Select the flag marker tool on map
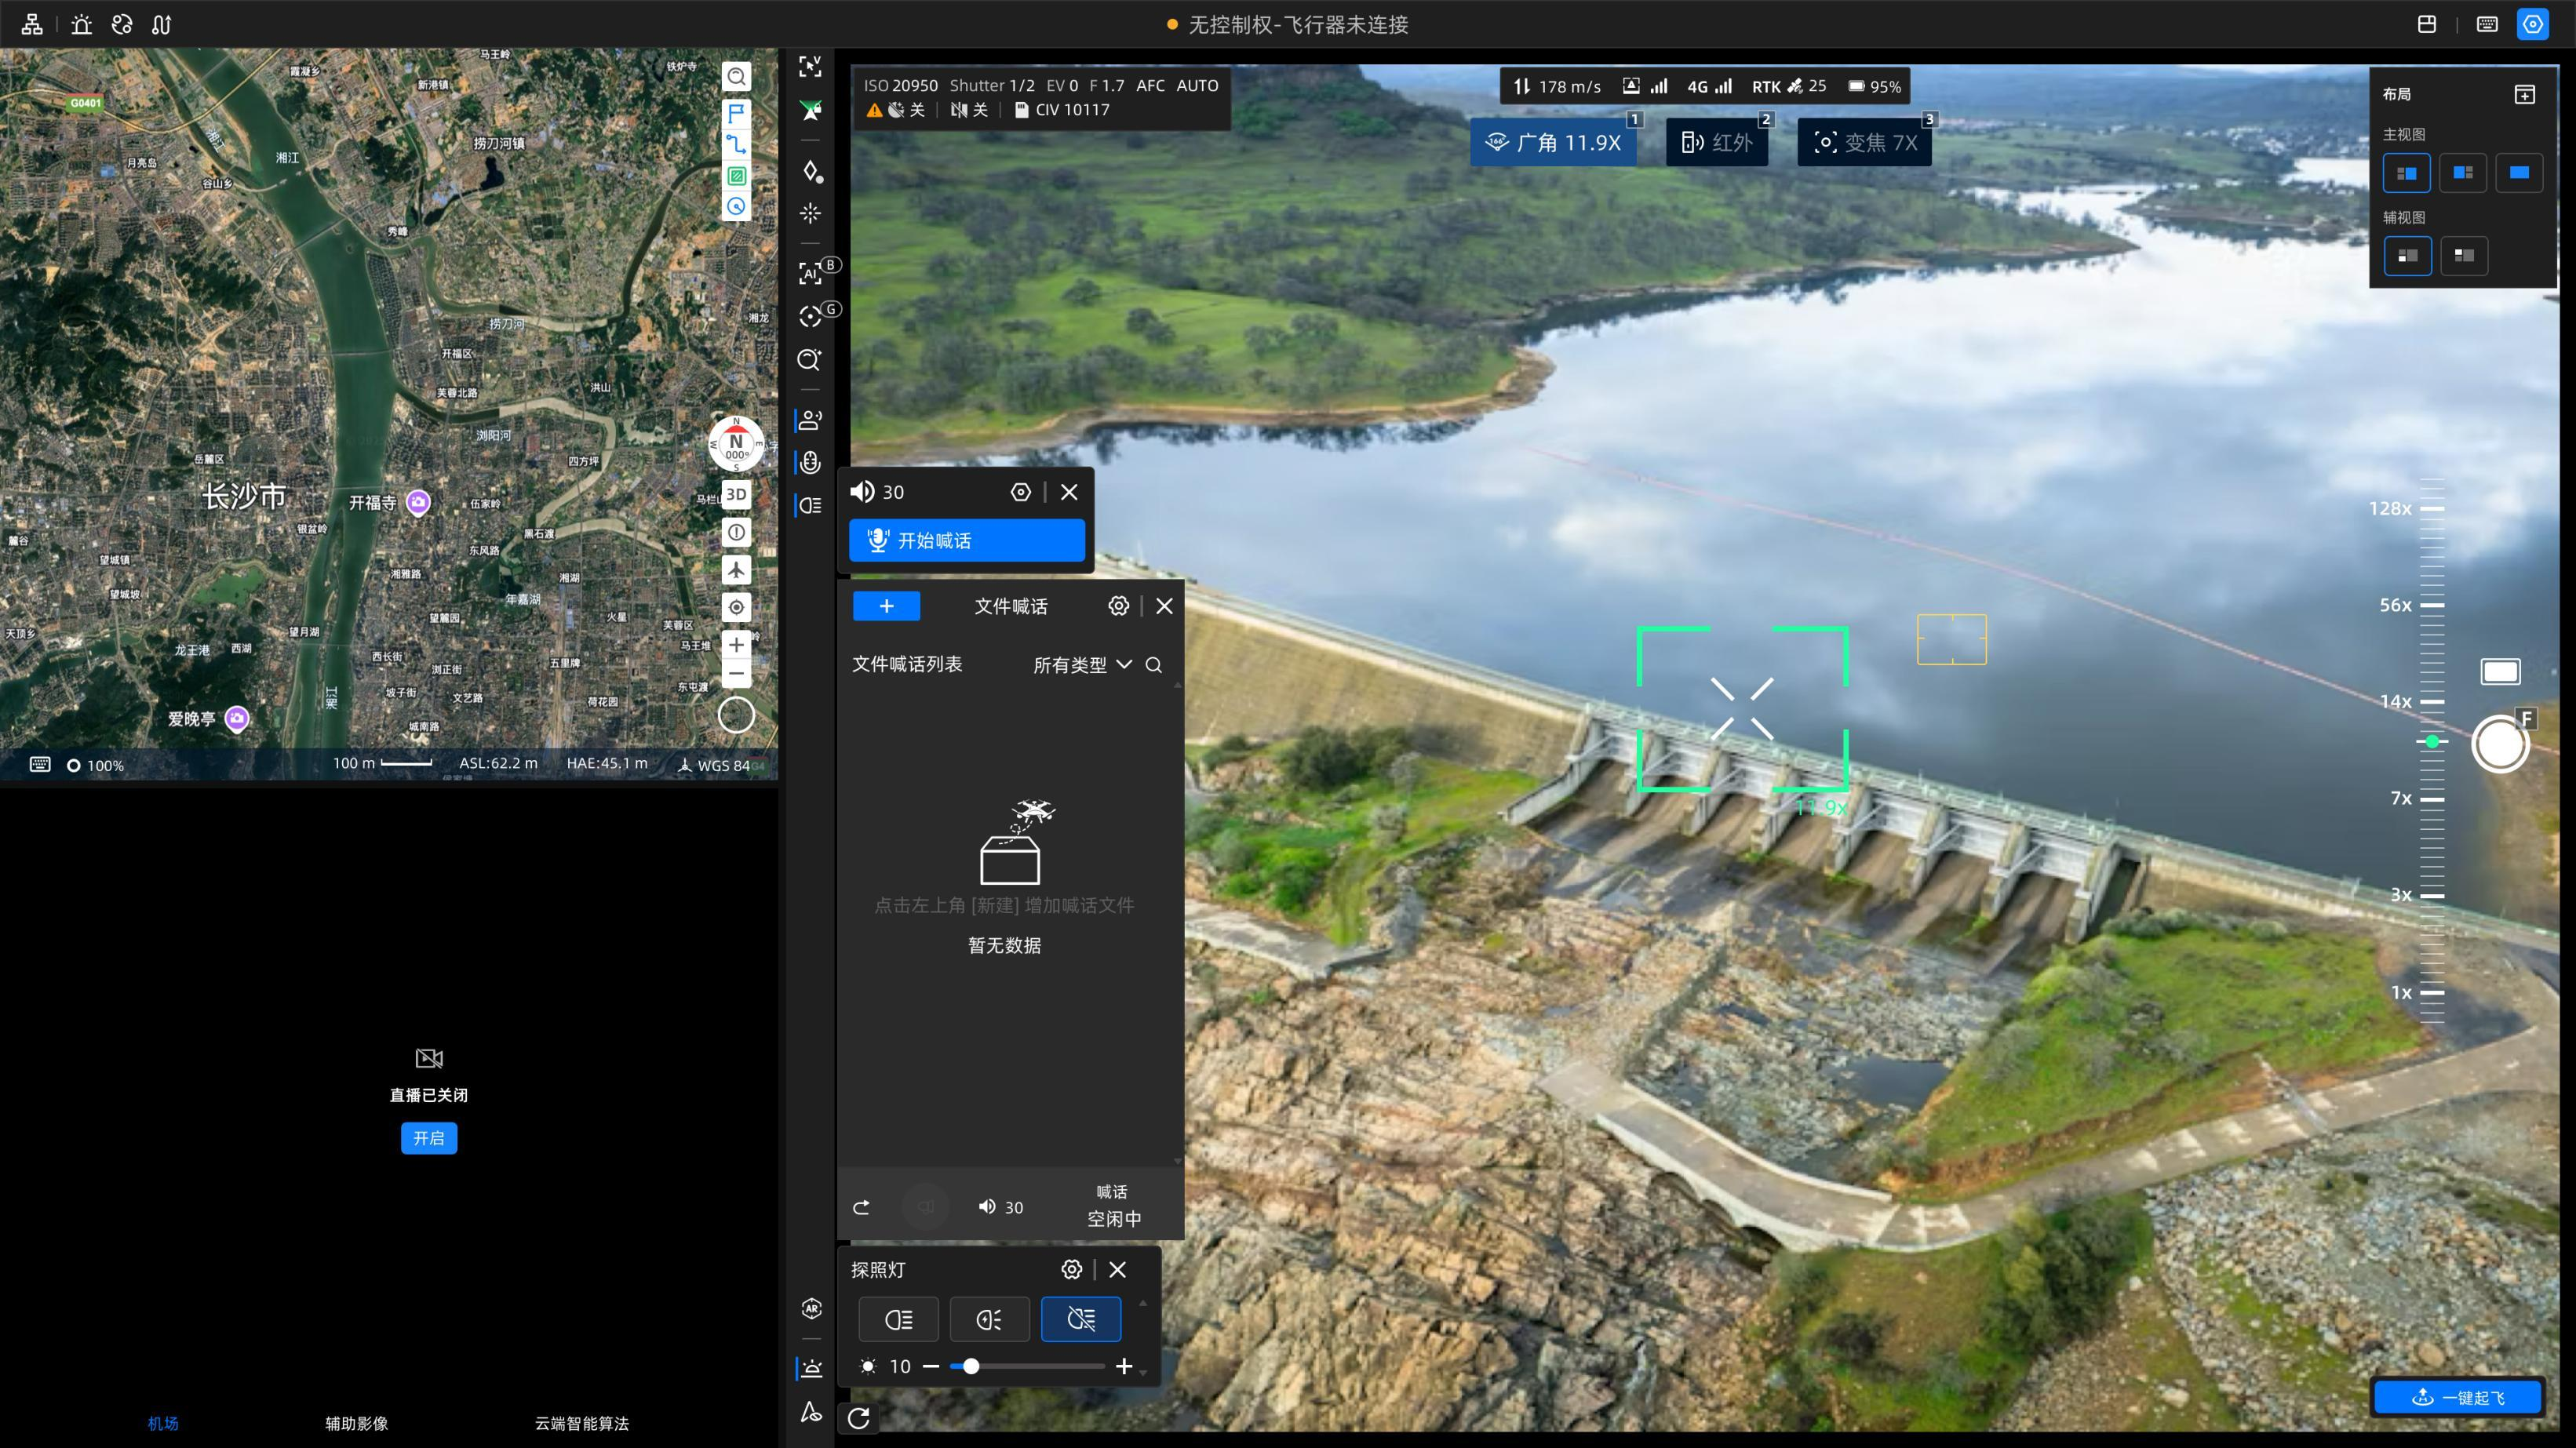Image resolution: width=2576 pixels, height=1448 pixels. pyautogui.click(x=736, y=113)
